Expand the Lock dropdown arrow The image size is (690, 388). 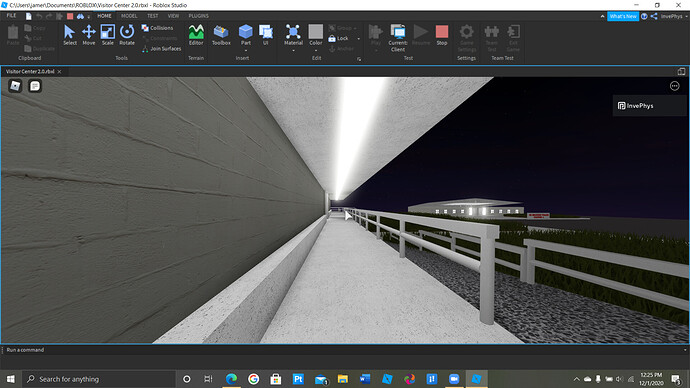pos(359,39)
